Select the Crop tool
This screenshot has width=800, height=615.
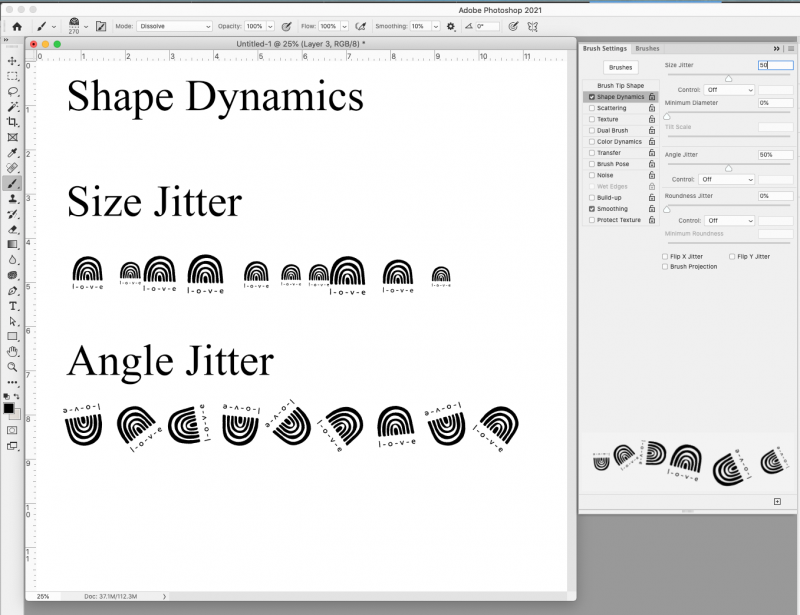point(12,122)
